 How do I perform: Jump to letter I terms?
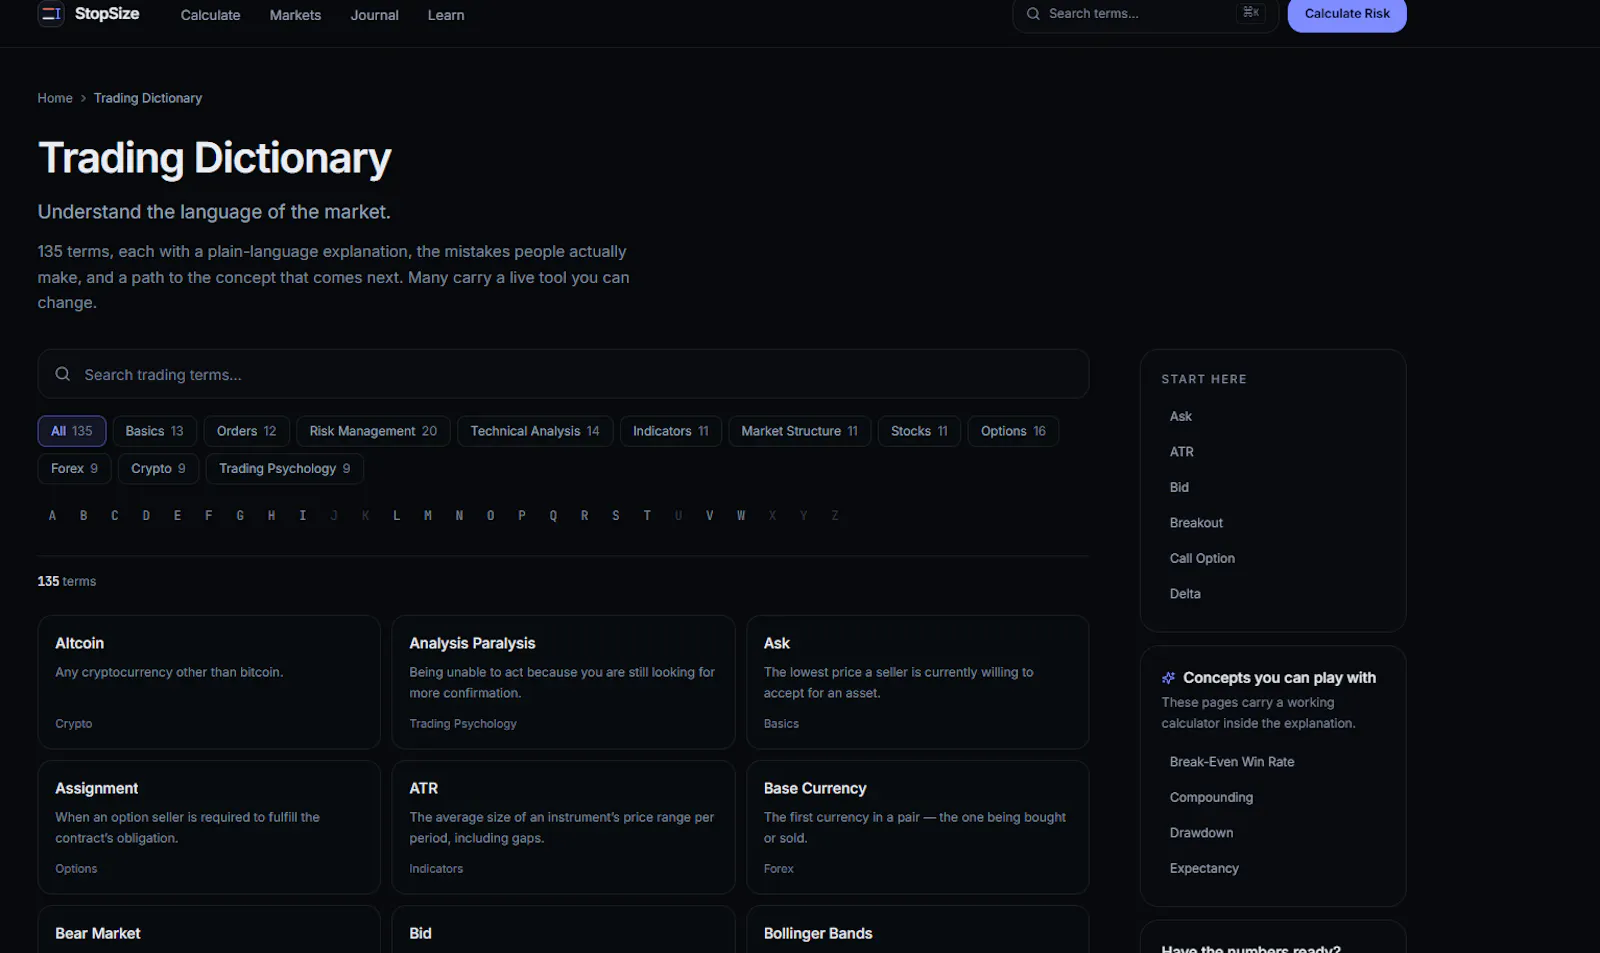tap(303, 516)
